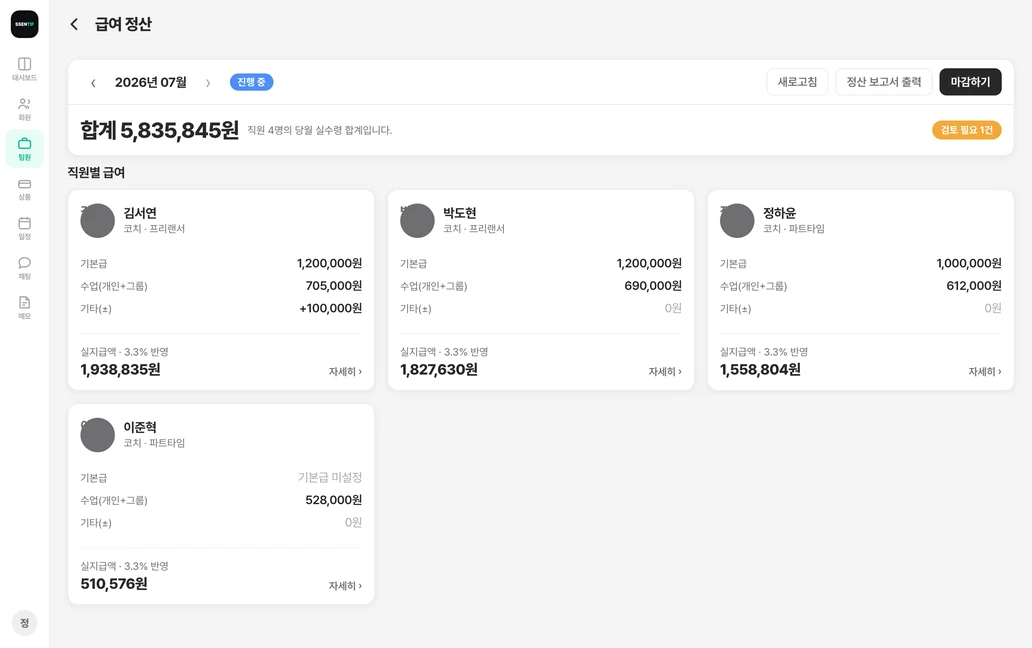Click 1,000,000원 base pay for 정하윤

click(969, 264)
